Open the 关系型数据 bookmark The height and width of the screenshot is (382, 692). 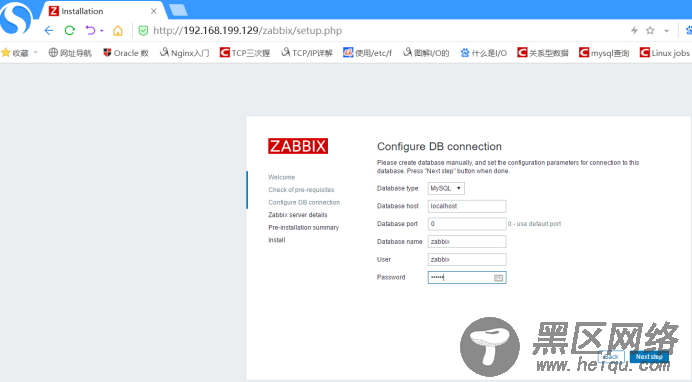(x=542, y=53)
